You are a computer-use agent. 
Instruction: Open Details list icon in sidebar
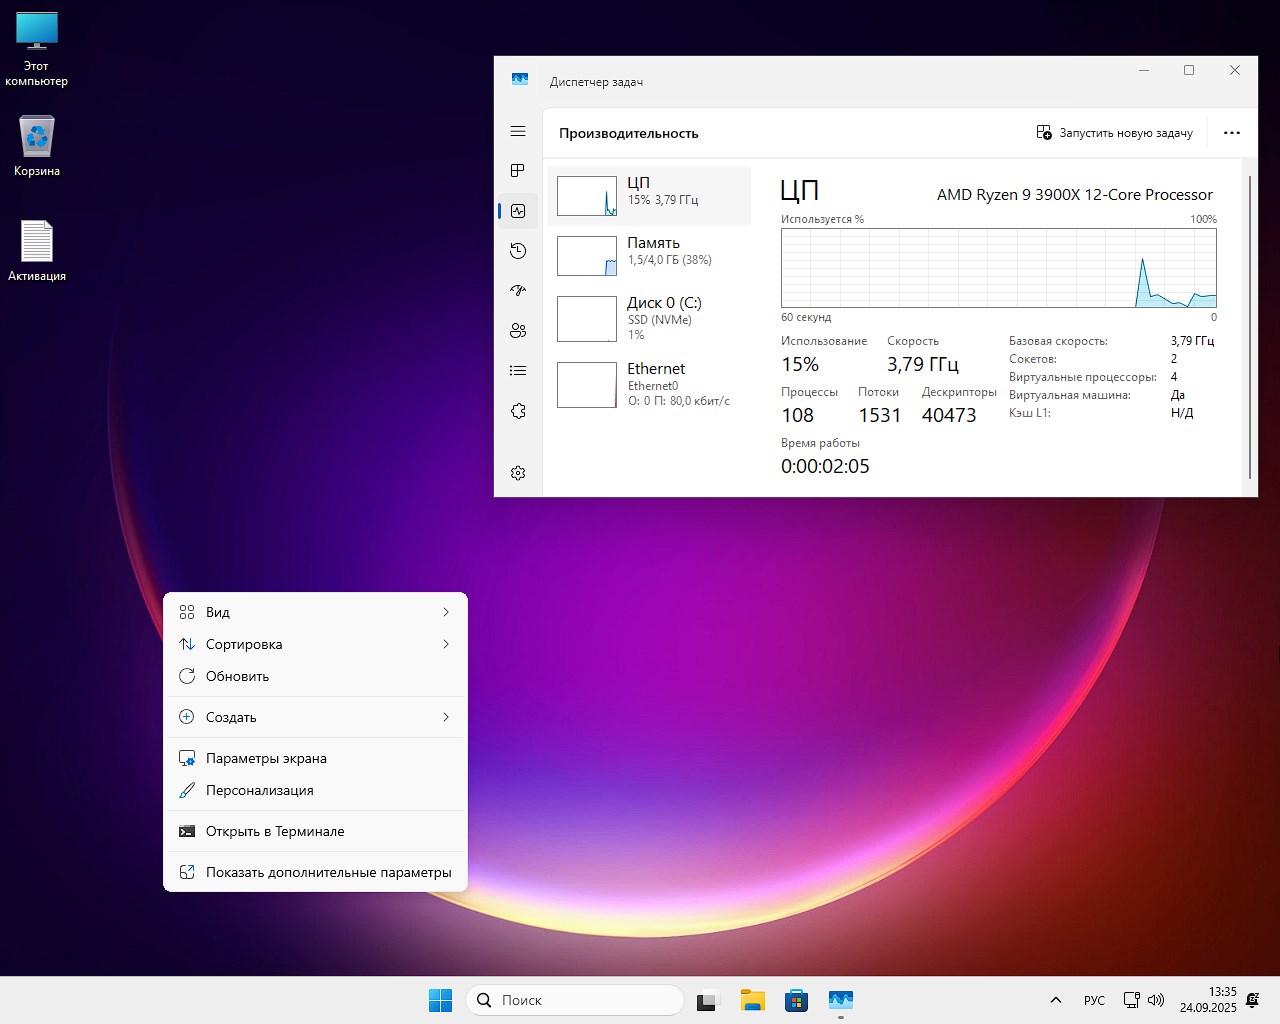pos(518,371)
